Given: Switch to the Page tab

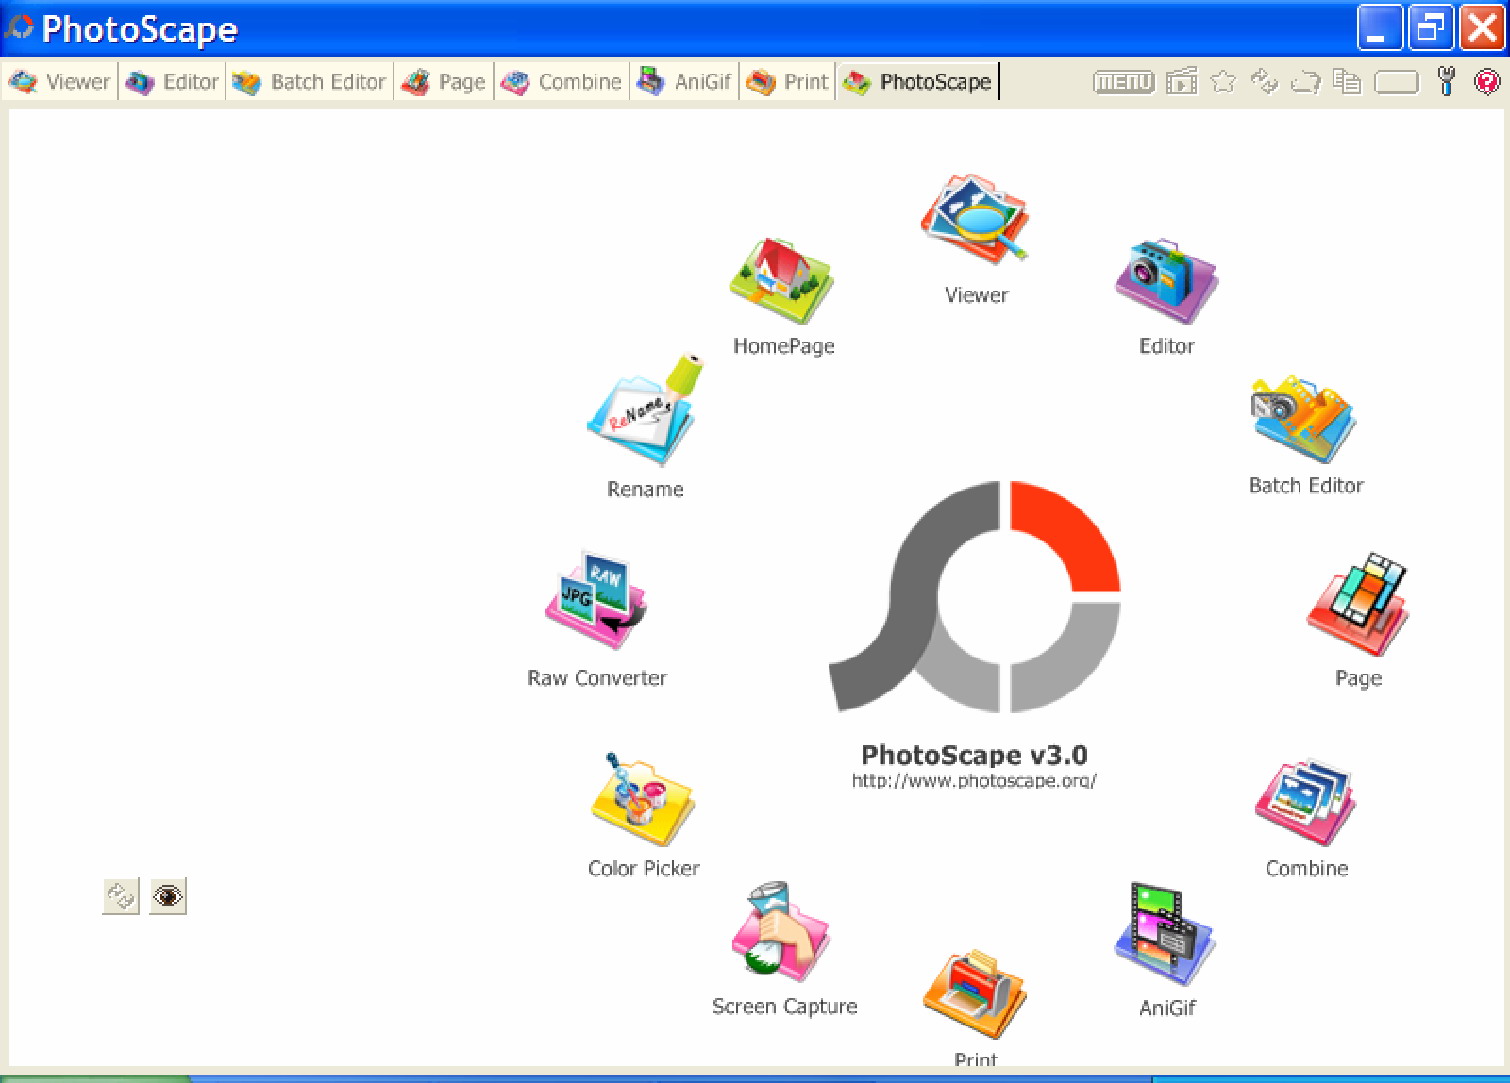Looking at the screenshot, I should [444, 82].
